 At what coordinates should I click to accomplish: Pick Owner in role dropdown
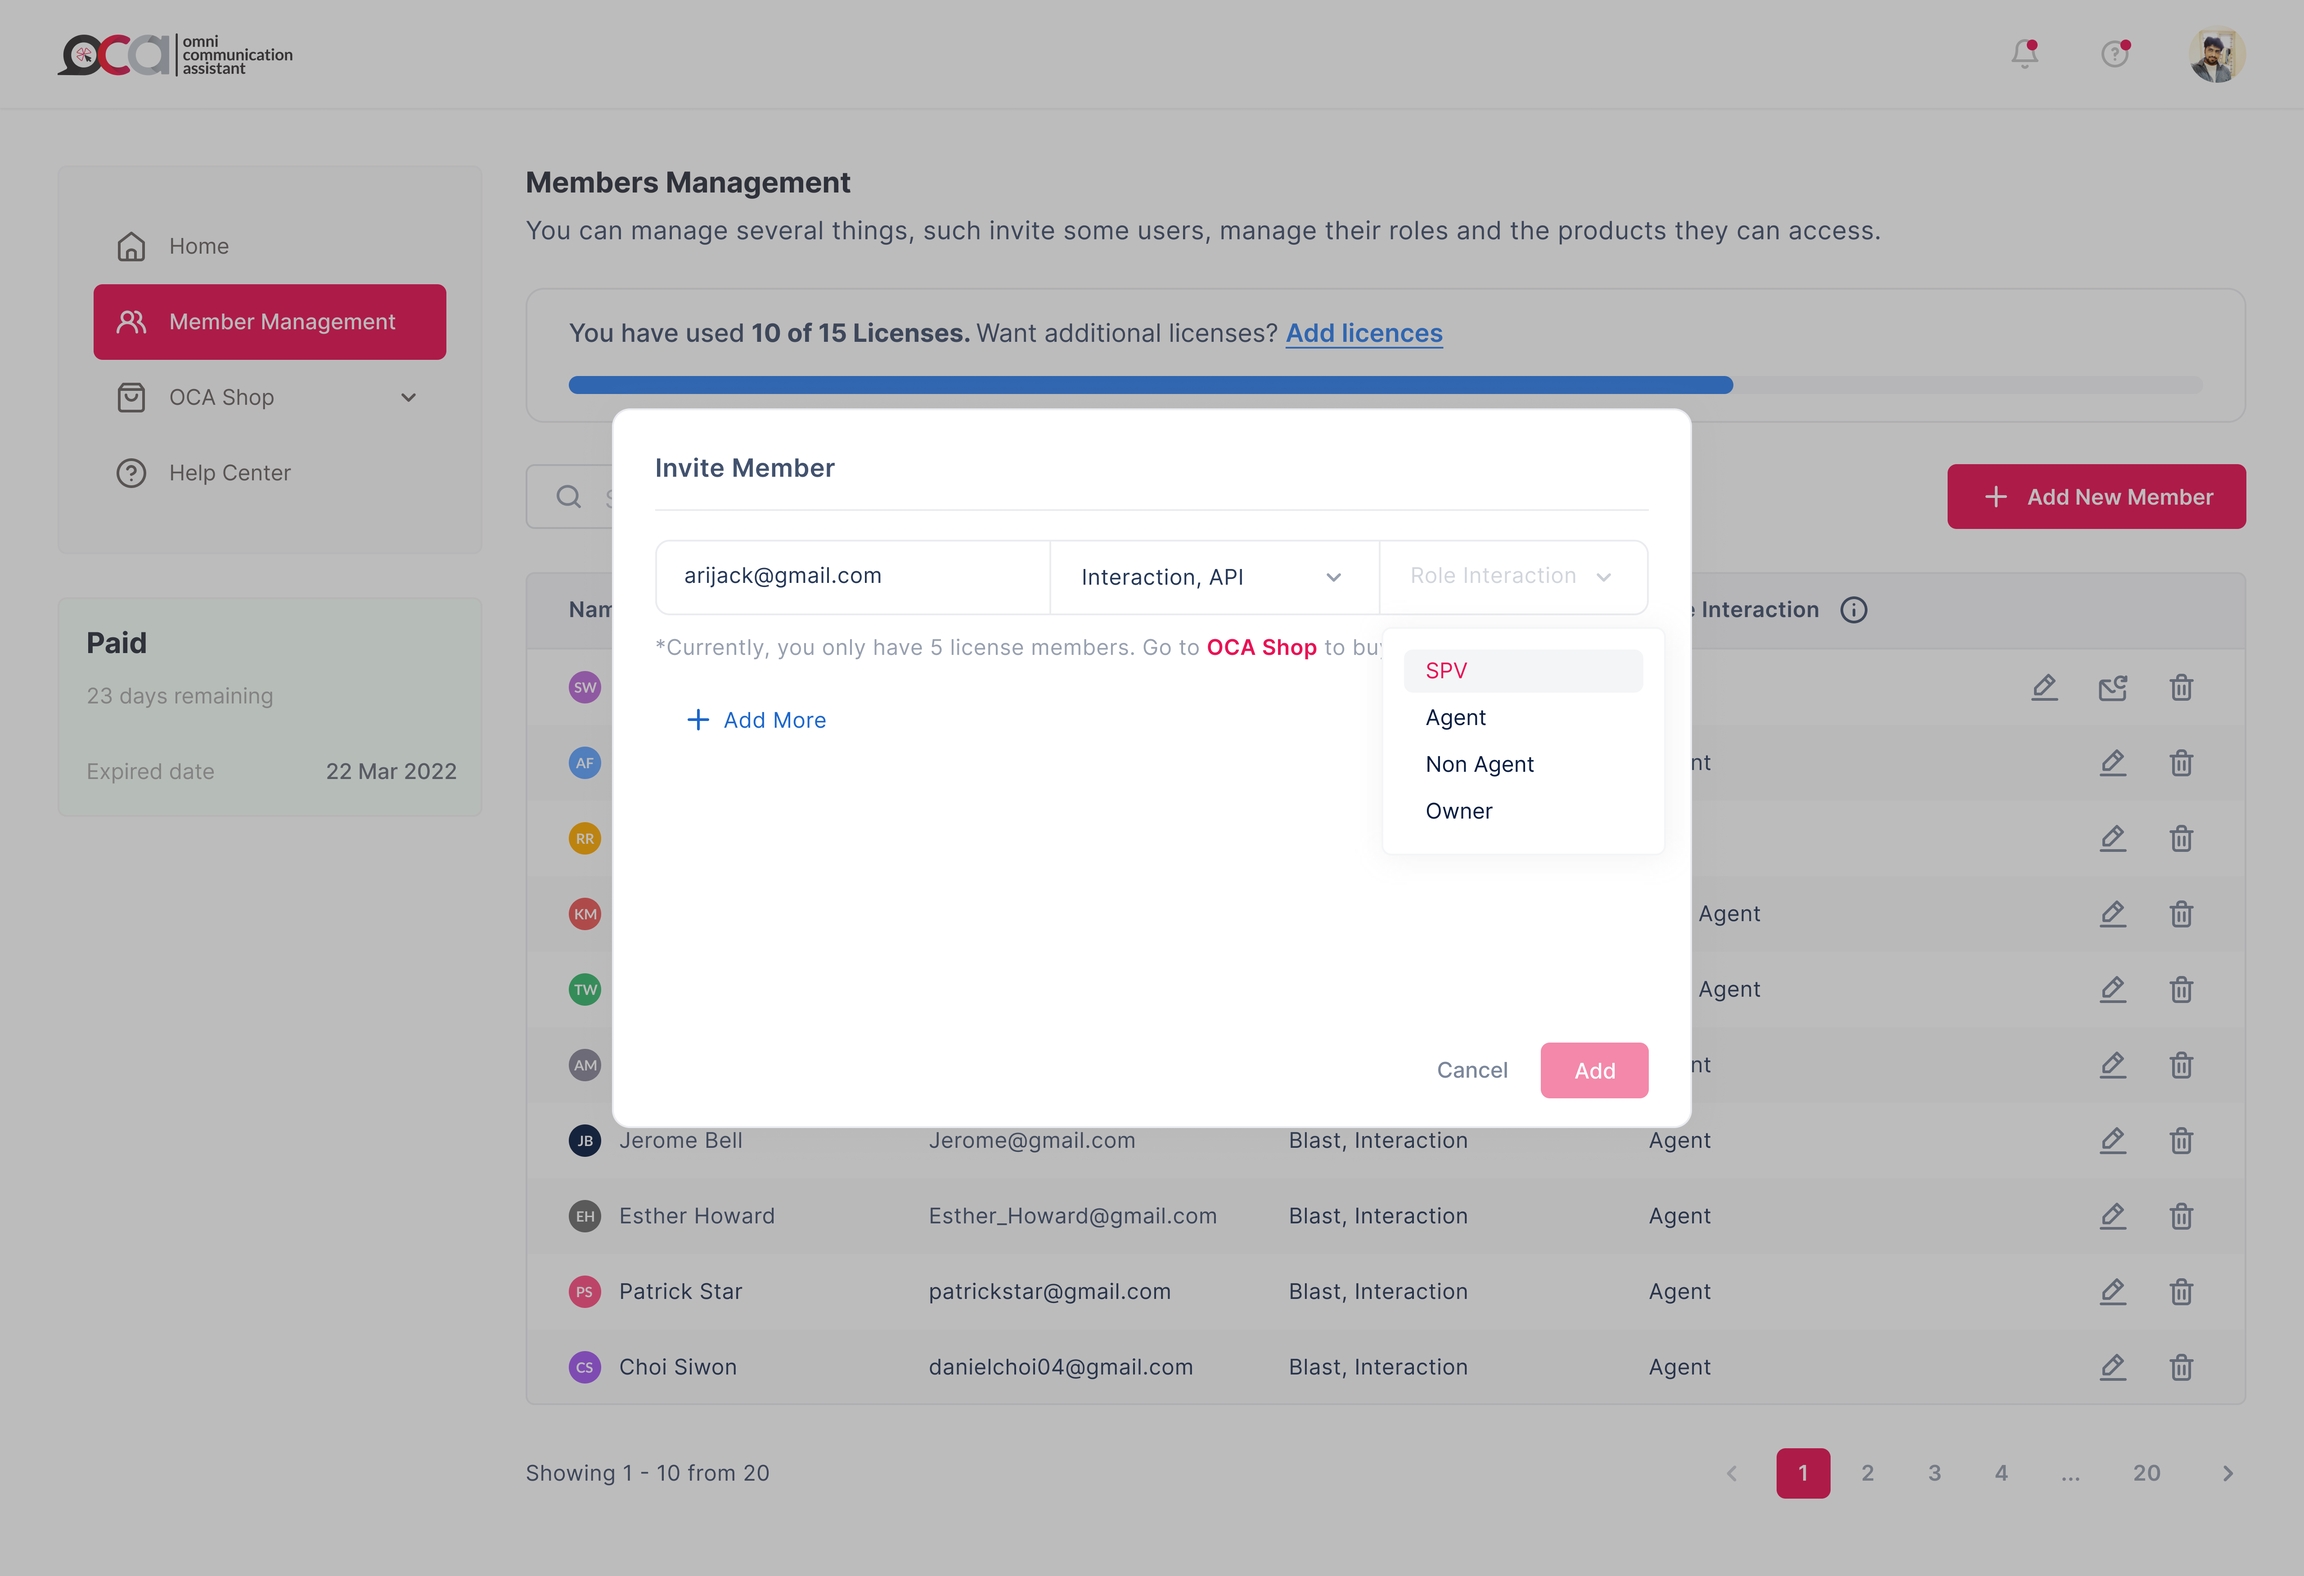[1458, 811]
